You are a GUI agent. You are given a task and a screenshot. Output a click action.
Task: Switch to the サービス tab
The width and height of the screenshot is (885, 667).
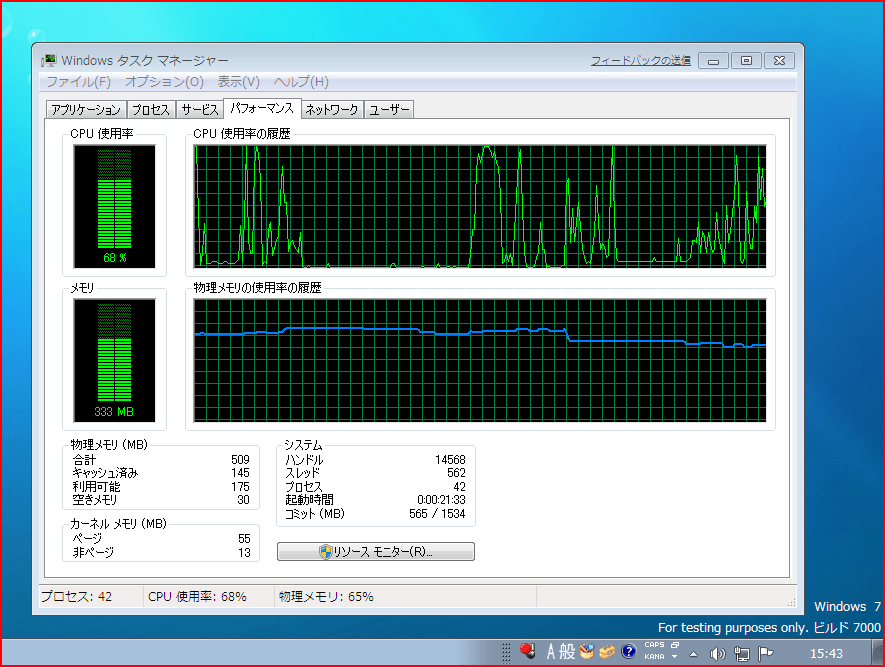200,109
